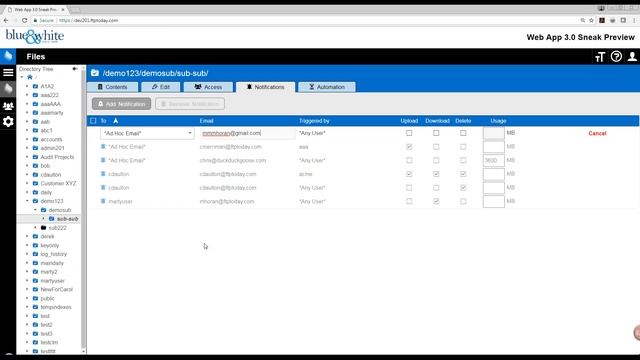Expand the accounts folder tree arrow
The width and height of the screenshot is (640, 360).
pyautogui.click(x=27, y=139)
